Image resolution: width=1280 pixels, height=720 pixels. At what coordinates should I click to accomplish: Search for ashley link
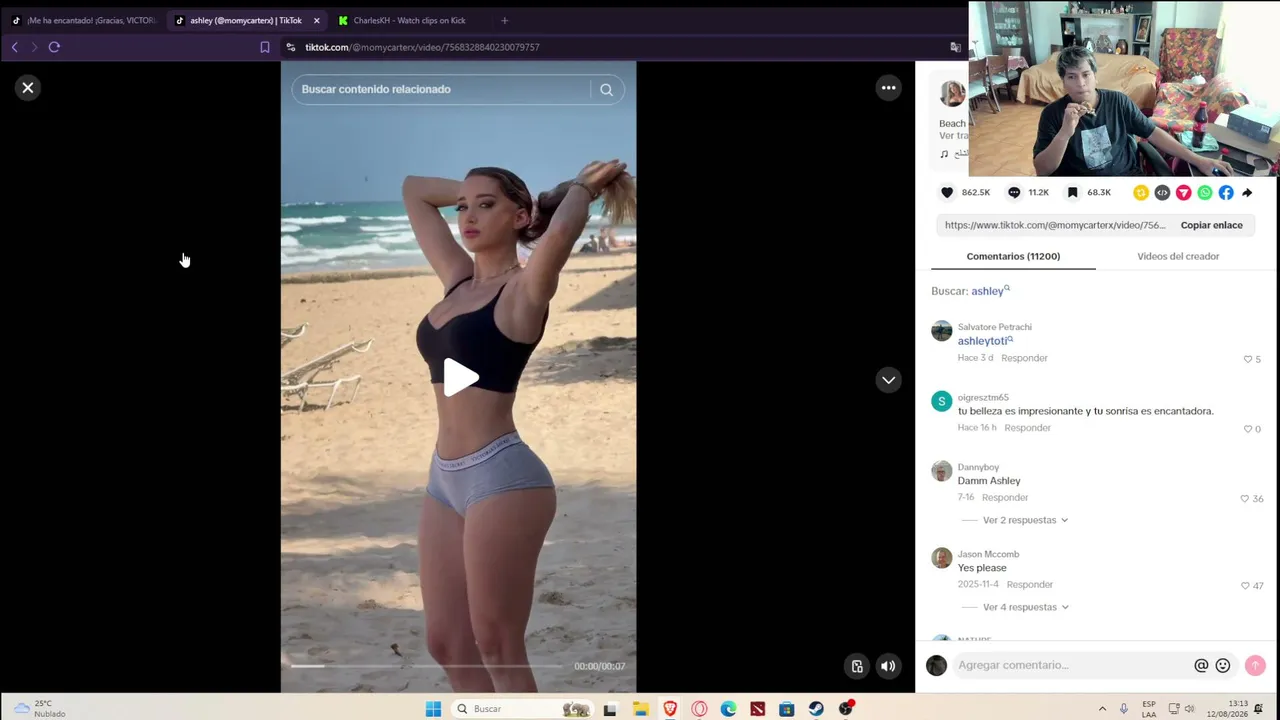click(990, 291)
